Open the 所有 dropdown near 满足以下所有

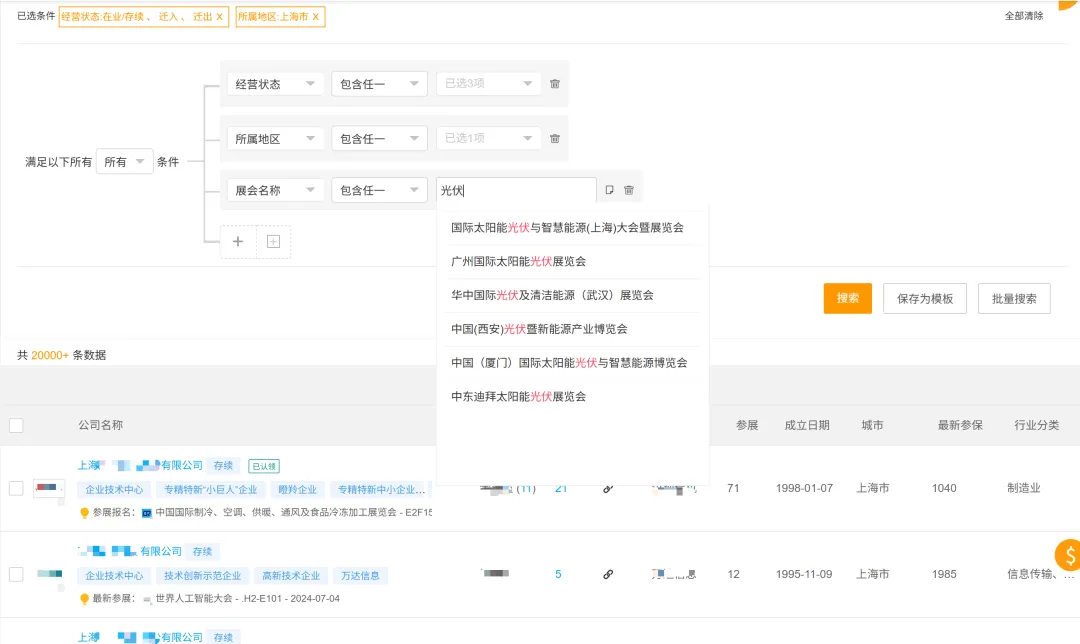[x=124, y=161]
